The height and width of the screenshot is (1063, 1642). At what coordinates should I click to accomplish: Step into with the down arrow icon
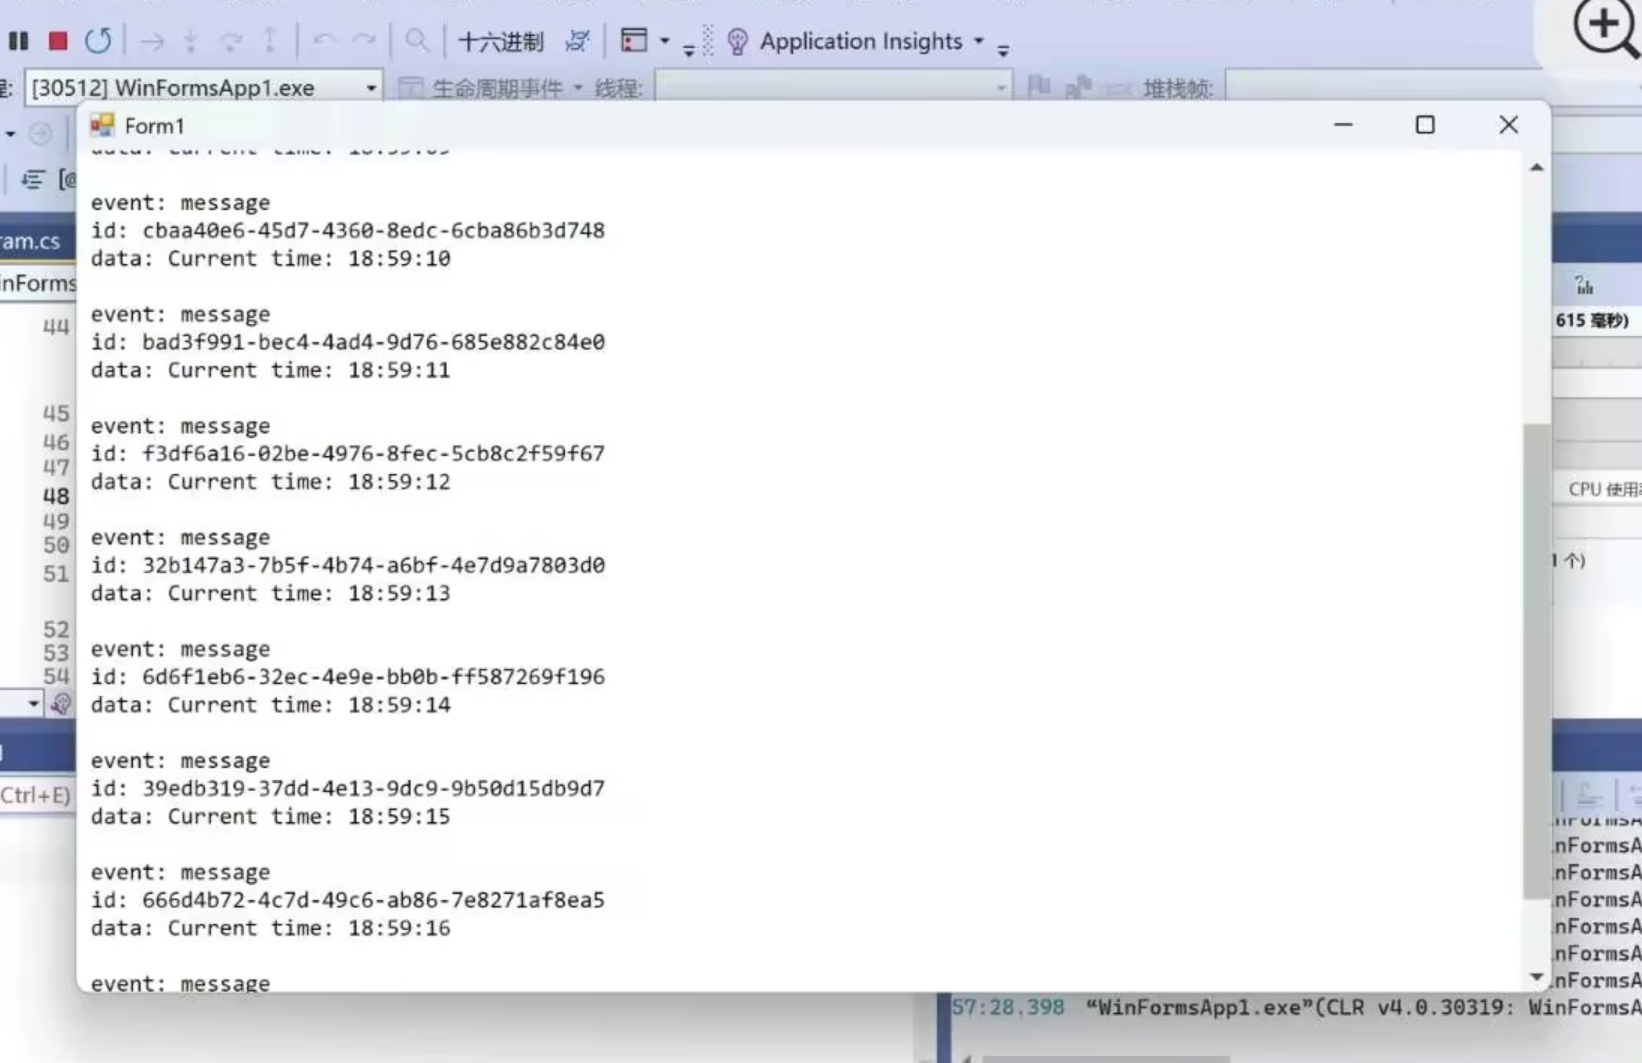[x=191, y=41]
